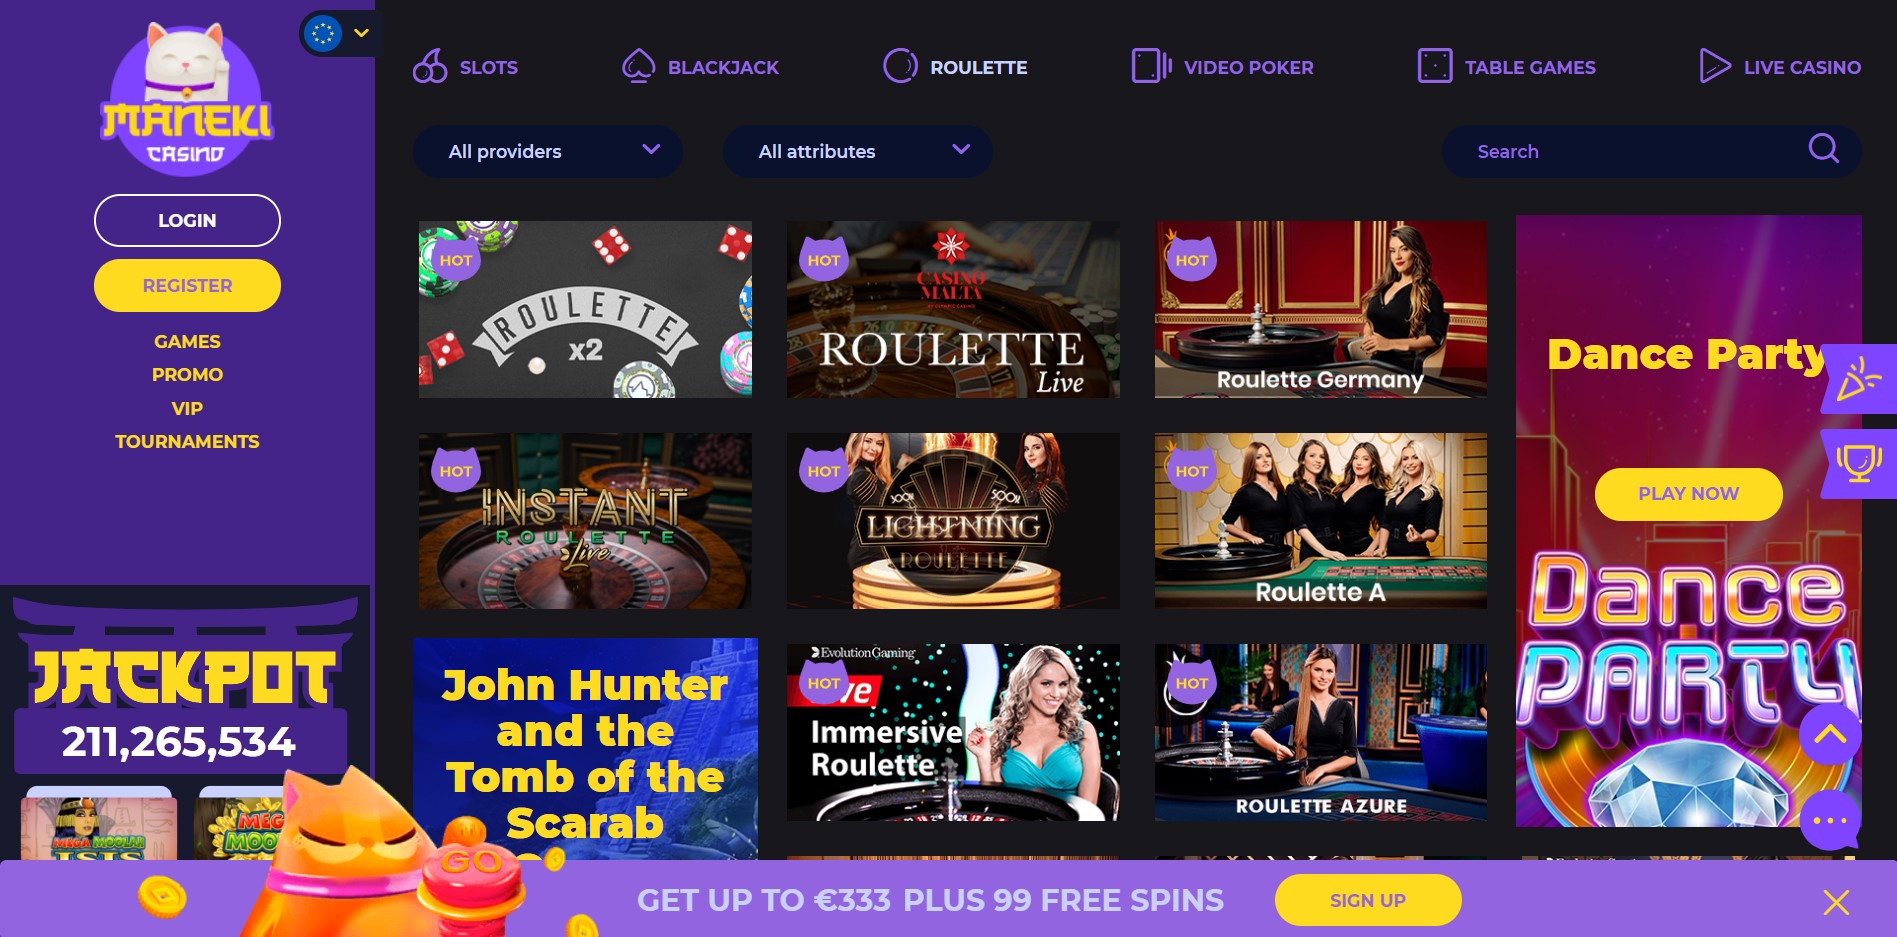This screenshot has height=937, width=1897.
Task: Open the EU flag language selector
Action: click(337, 33)
